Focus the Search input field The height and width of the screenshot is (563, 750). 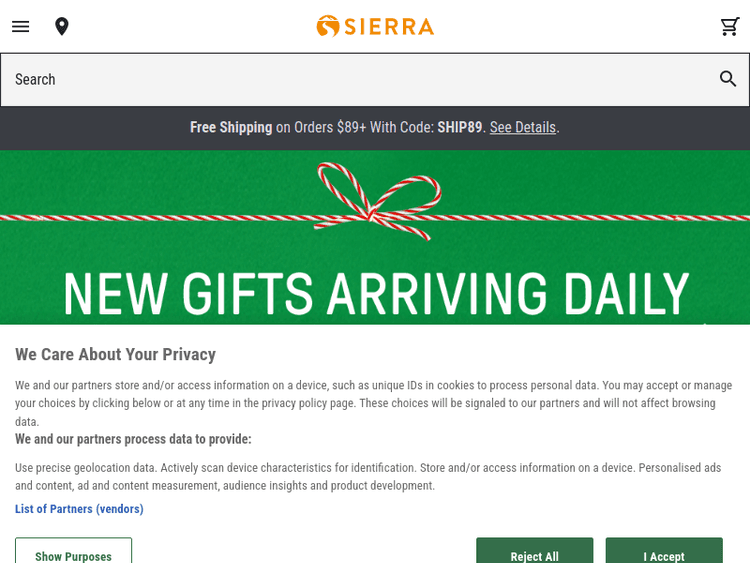360,79
